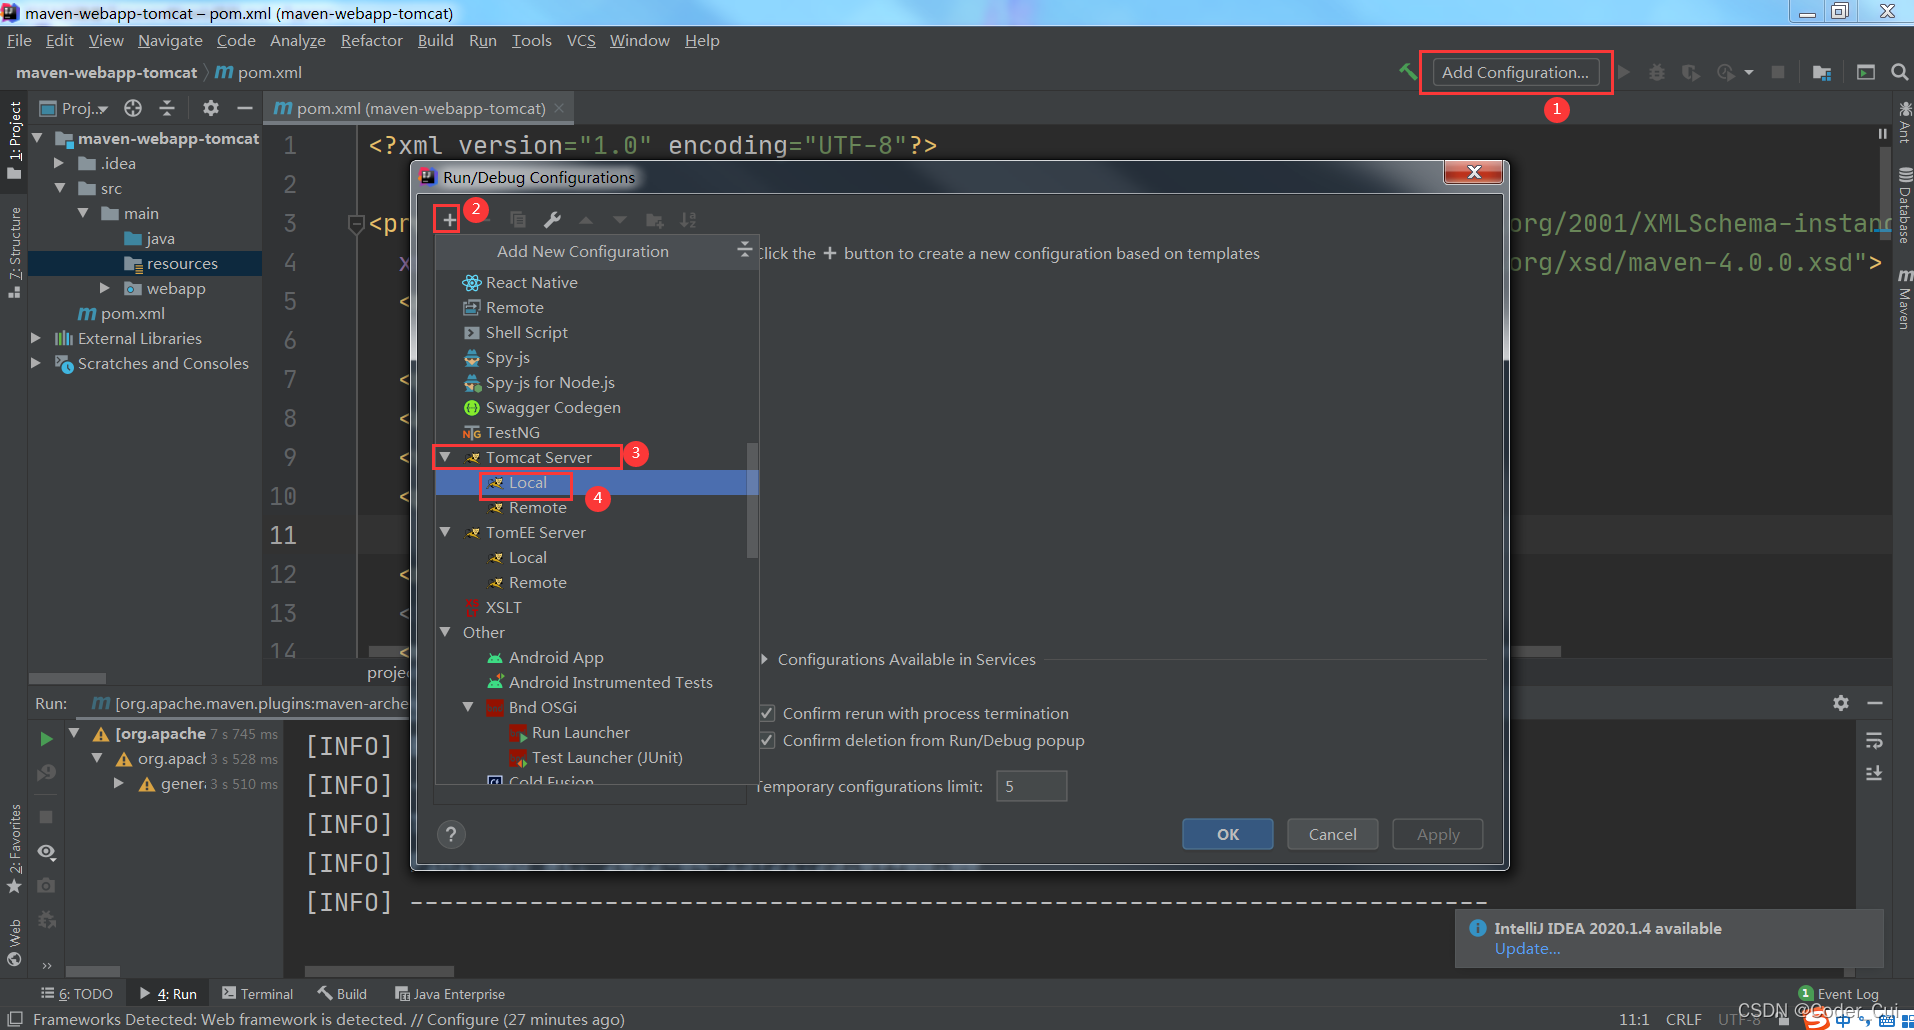Toggle Confirm deletion from Run/Debug popup checkbox

(x=767, y=740)
